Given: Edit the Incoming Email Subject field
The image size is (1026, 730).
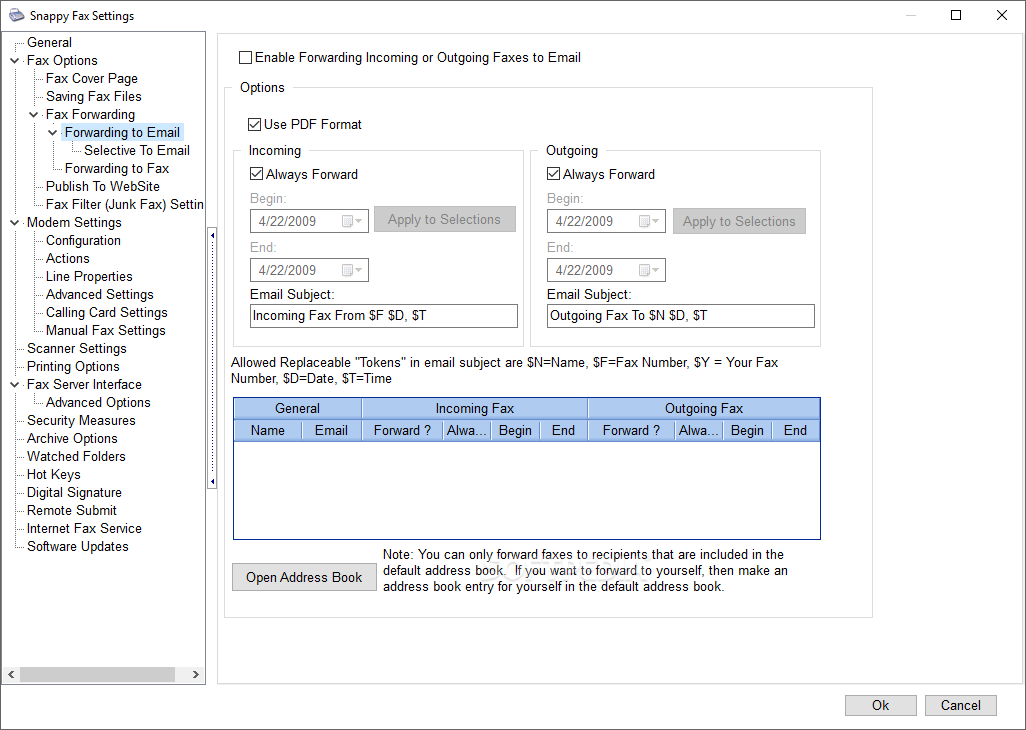Looking at the screenshot, I should [384, 316].
